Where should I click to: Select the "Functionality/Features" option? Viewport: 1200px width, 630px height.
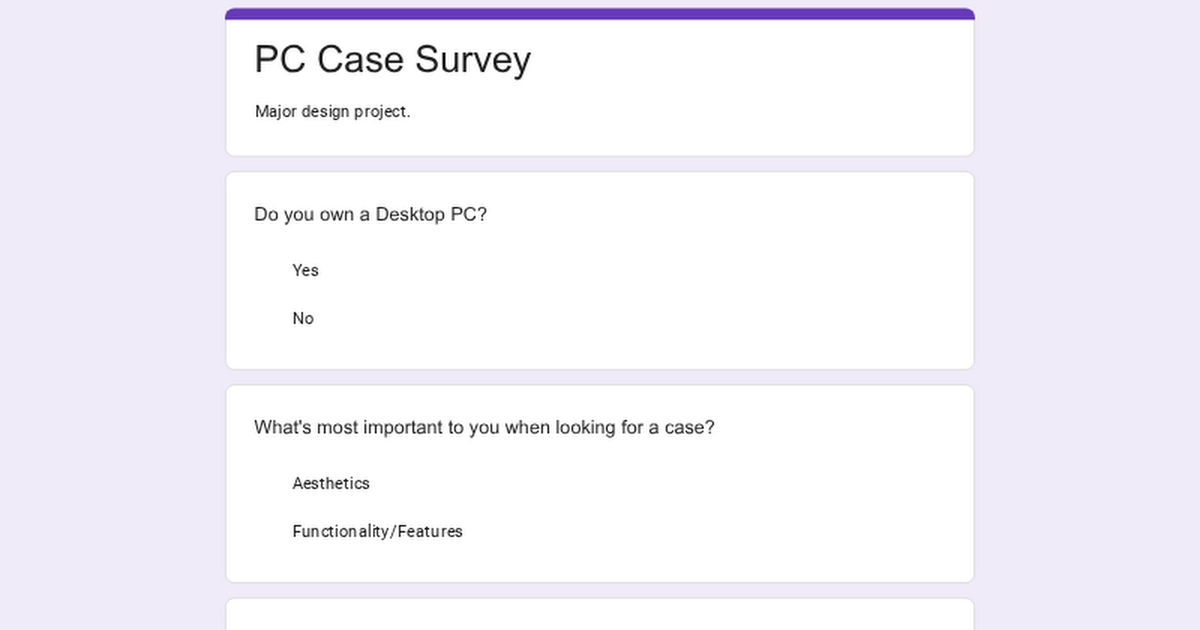point(377,531)
